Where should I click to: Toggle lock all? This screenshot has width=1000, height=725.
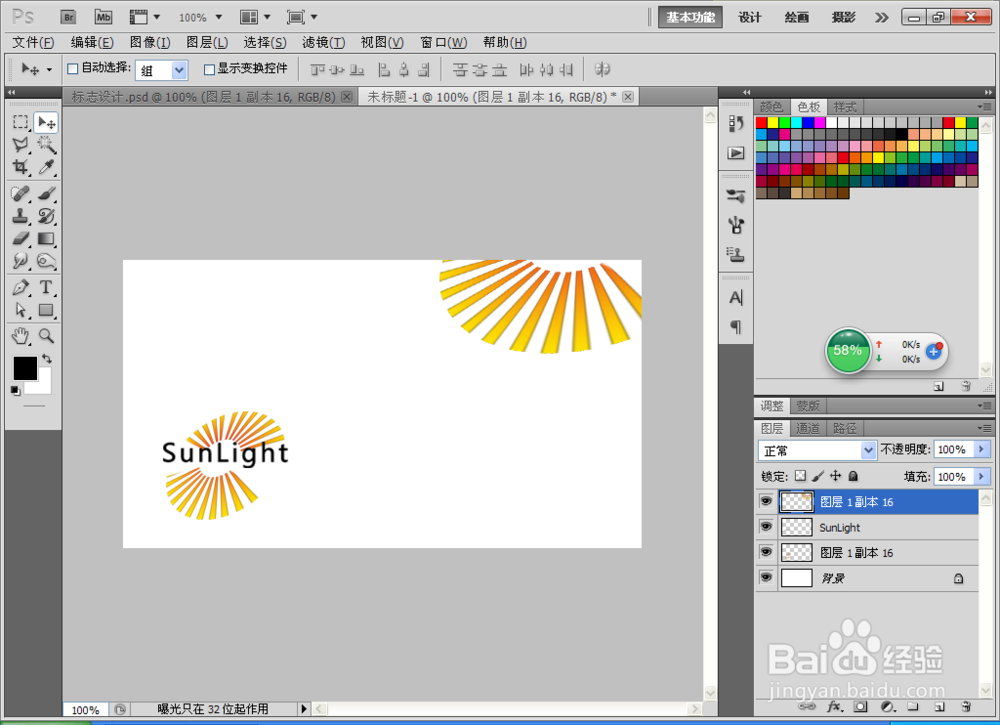coord(853,476)
